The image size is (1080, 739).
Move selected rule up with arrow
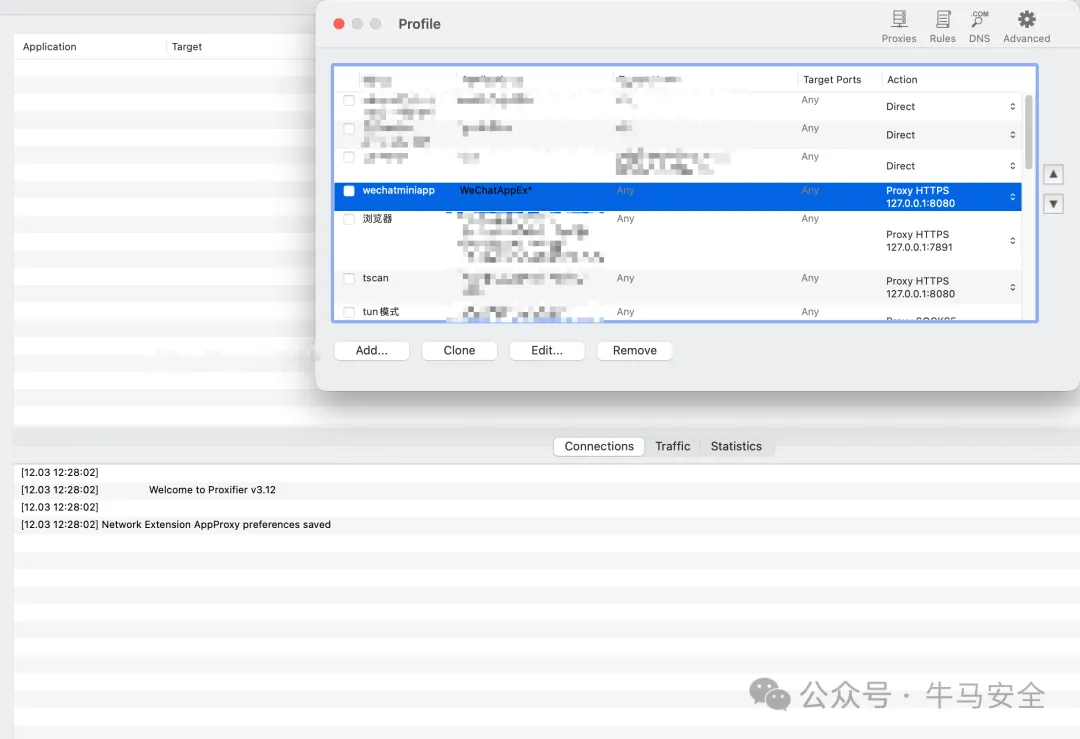click(x=1053, y=175)
